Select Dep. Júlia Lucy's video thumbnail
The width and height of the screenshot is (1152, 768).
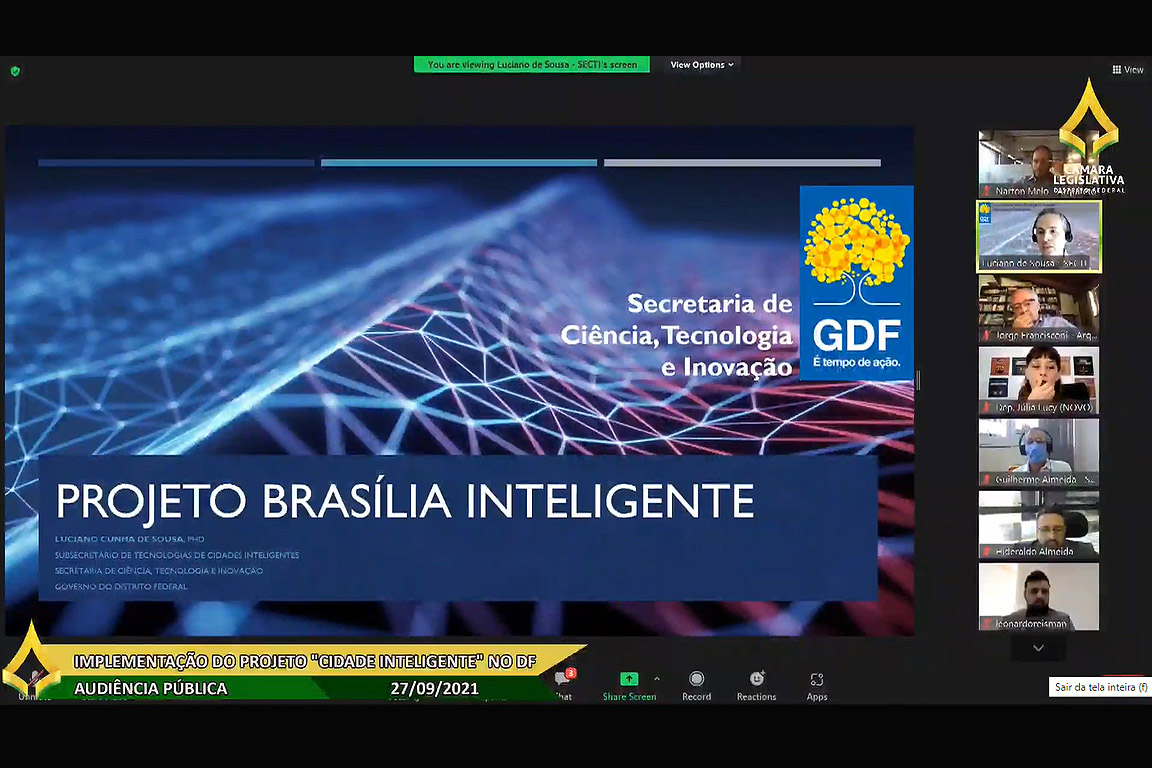1039,381
